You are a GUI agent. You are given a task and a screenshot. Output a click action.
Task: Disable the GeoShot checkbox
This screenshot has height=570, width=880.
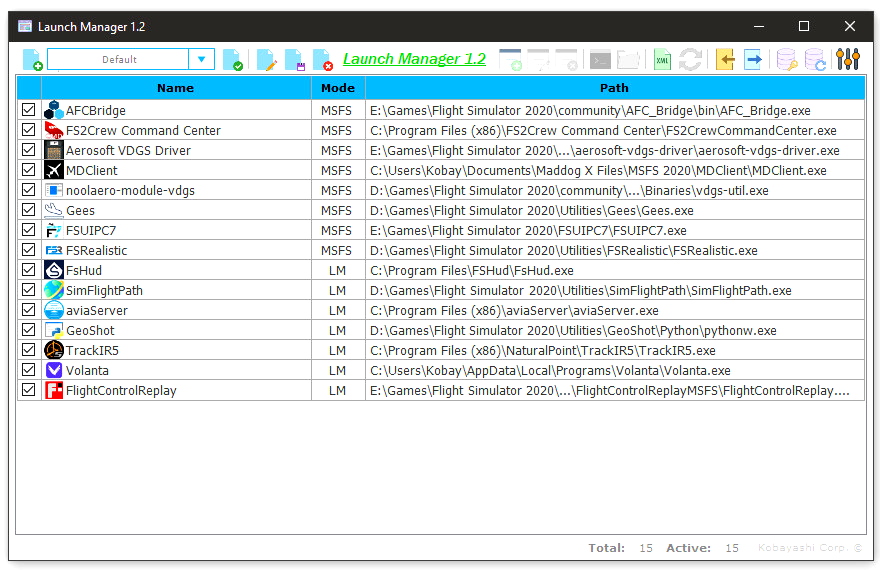29,330
